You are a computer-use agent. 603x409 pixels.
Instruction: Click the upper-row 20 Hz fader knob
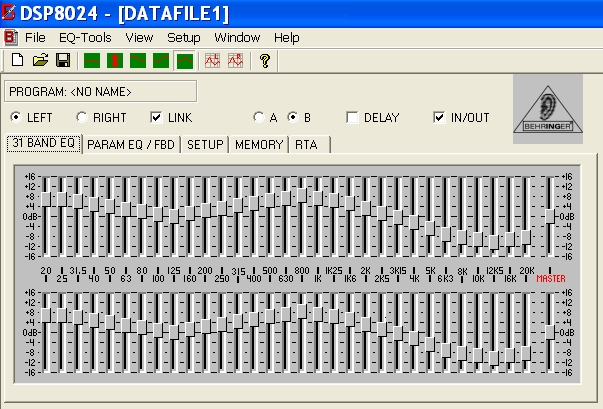46,199
